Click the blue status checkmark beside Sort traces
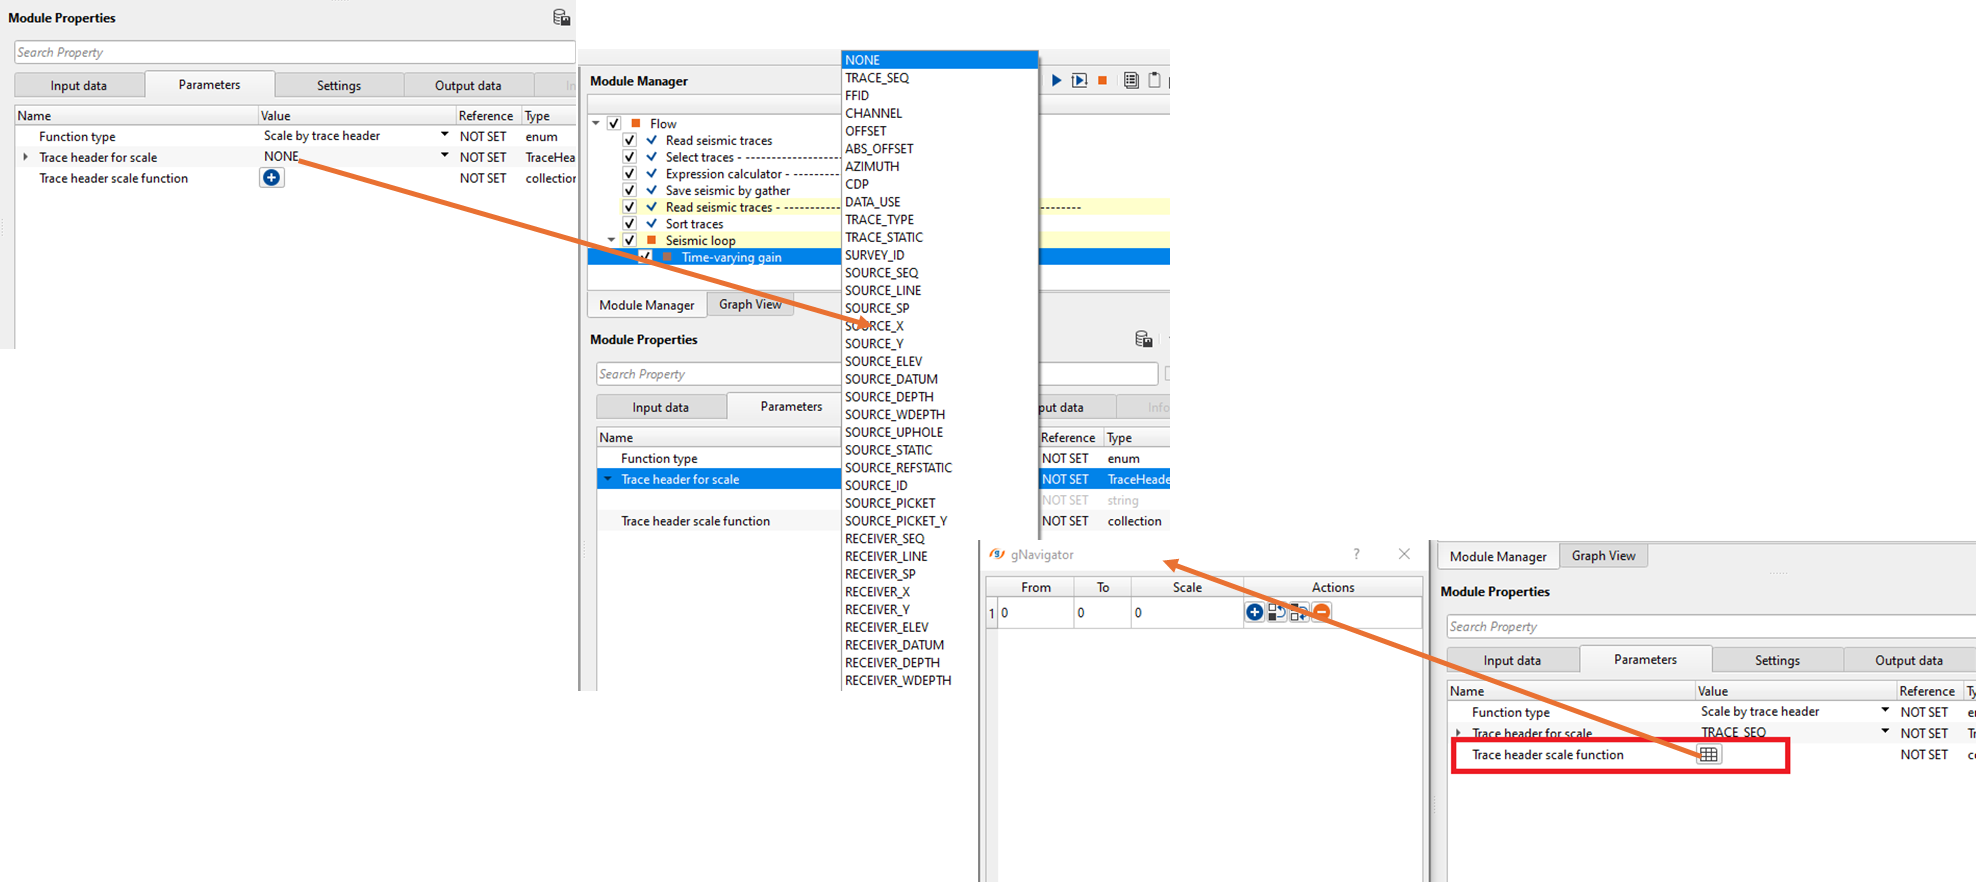 pyautogui.click(x=652, y=224)
